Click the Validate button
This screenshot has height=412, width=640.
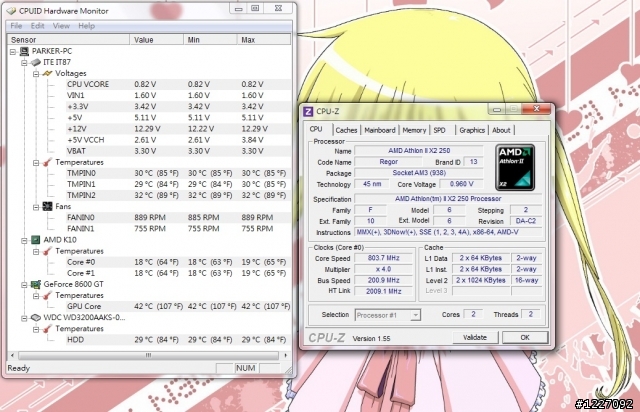[x=475, y=337]
